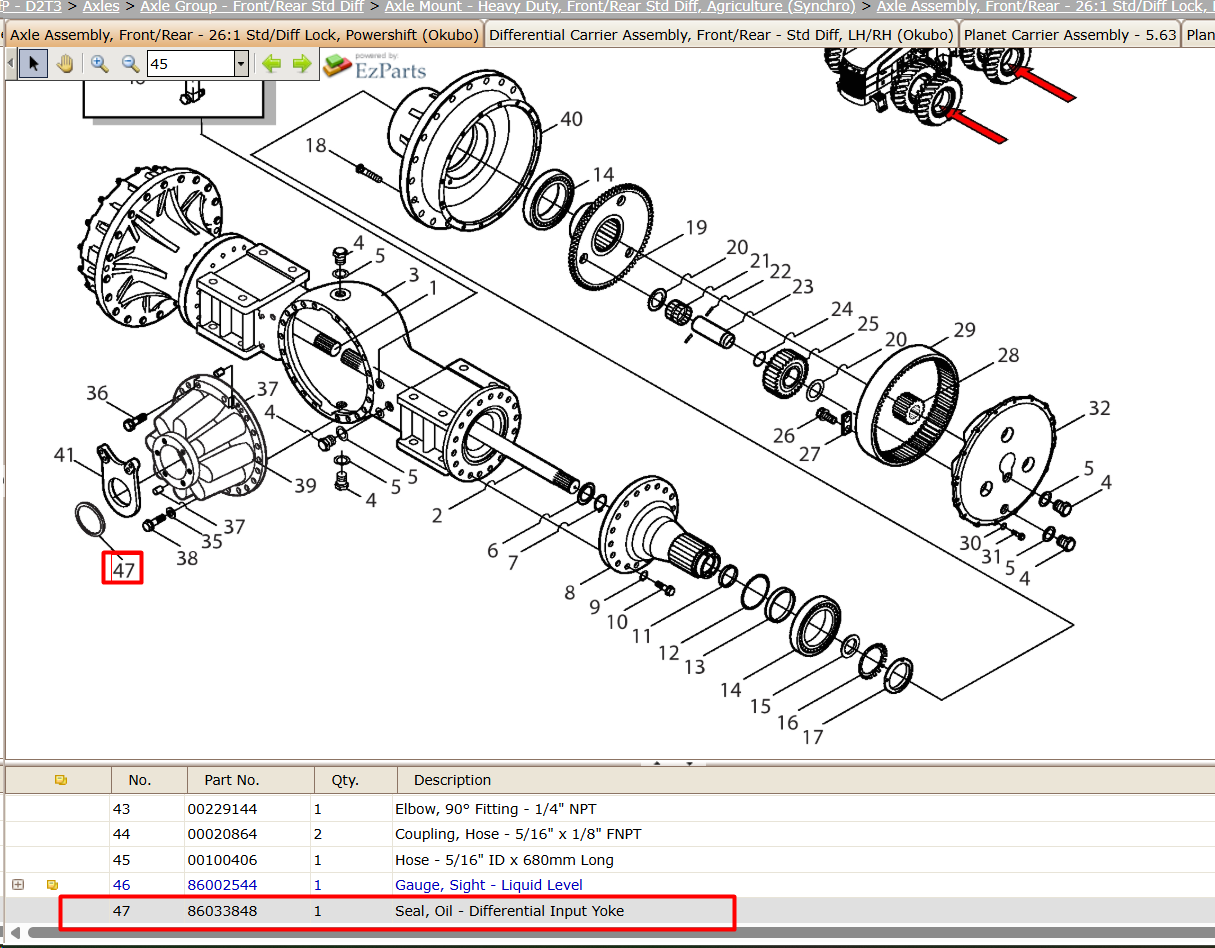Click the EzParts logo
1215x948 pixels.
pyautogui.click(x=375, y=66)
